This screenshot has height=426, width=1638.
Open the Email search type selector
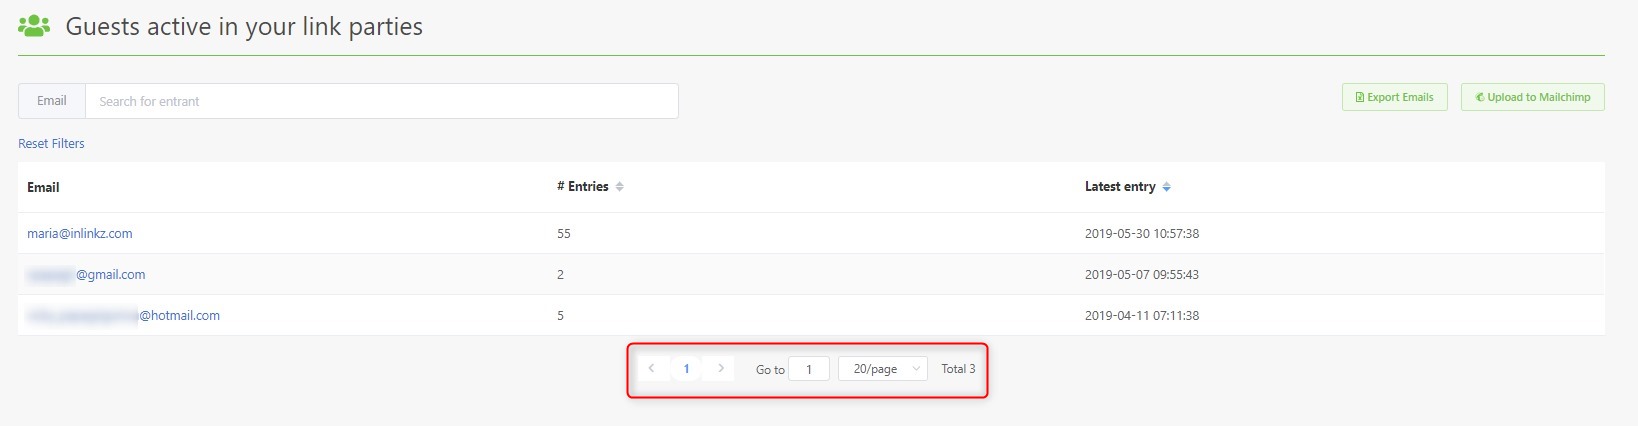[52, 101]
